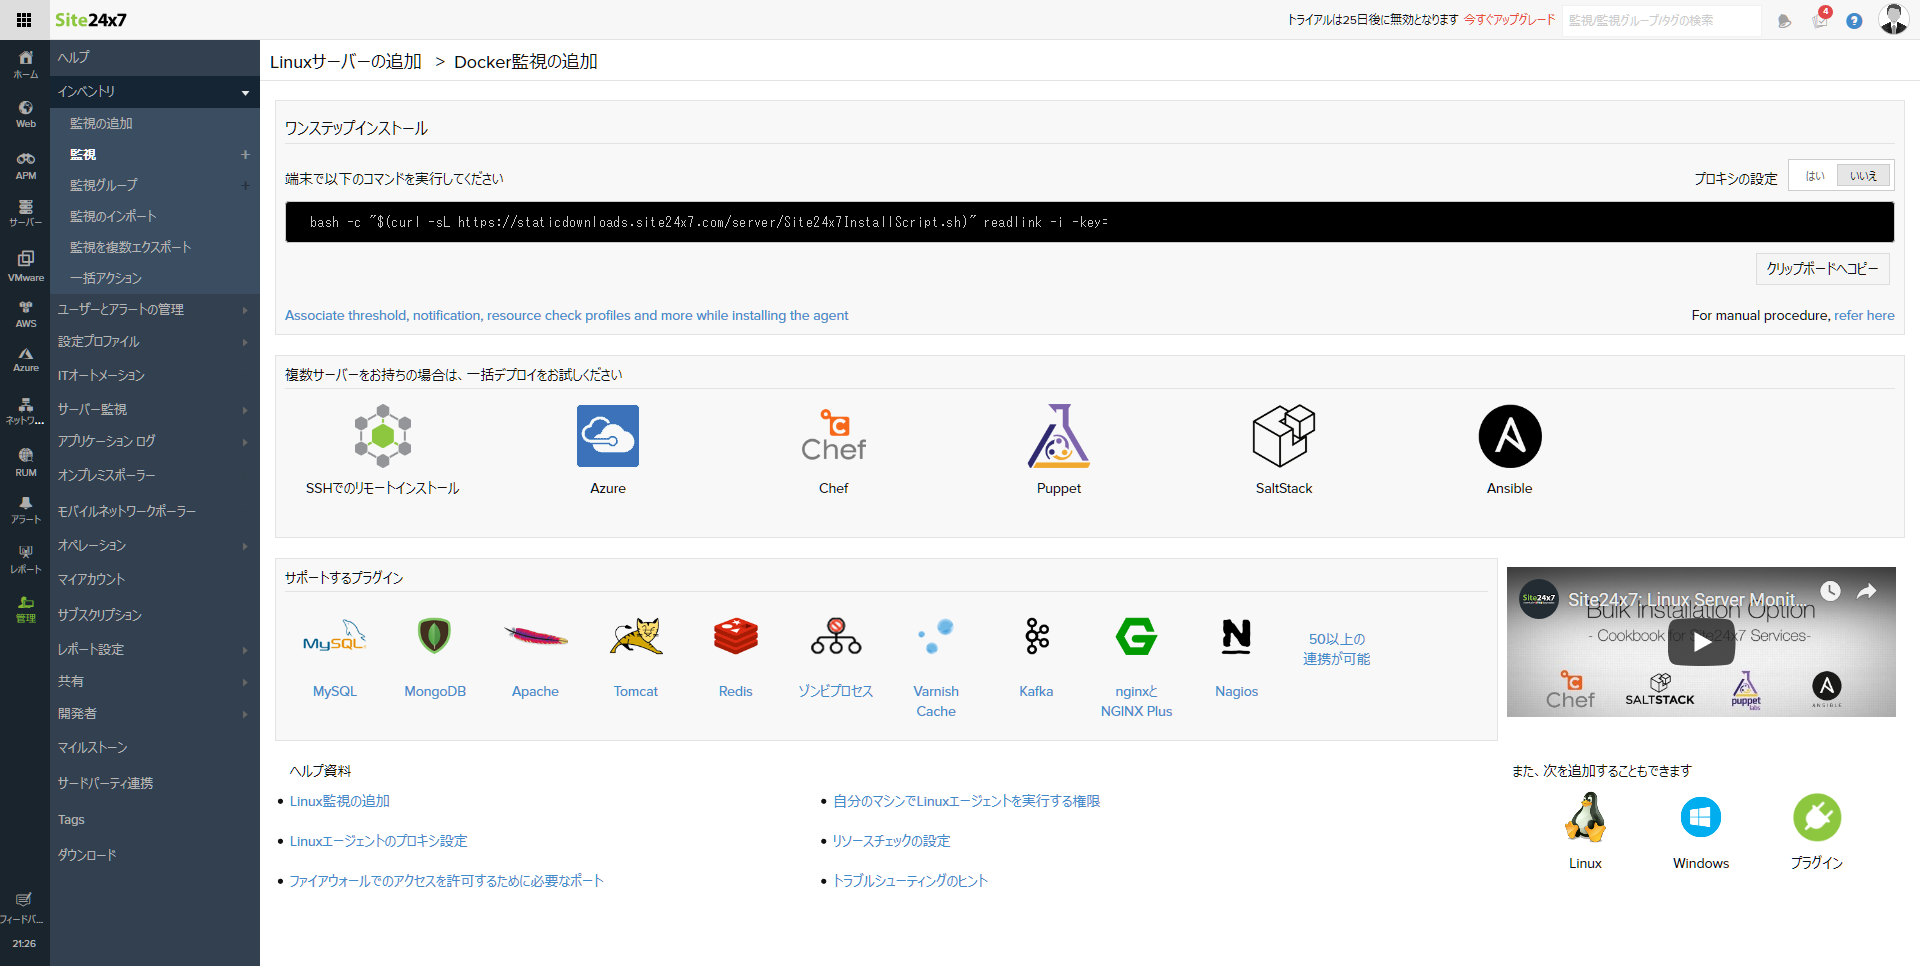Open the ダウンロード menu item
This screenshot has width=1920, height=966.
[87, 854]
